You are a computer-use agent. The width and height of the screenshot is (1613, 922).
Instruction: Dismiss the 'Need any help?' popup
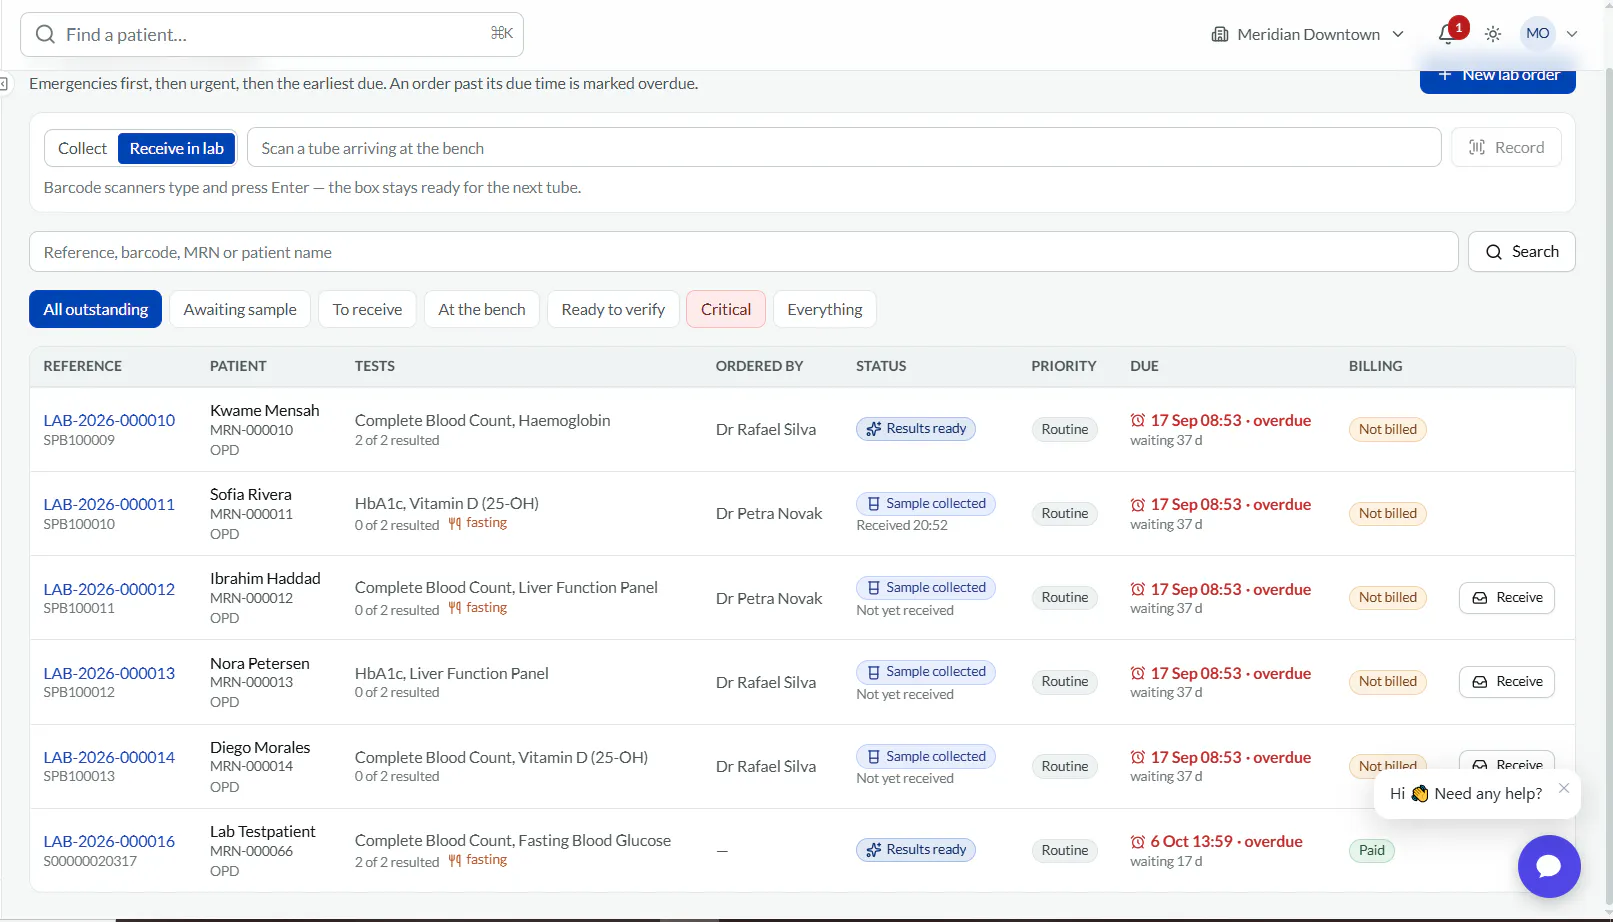[1564, 788]
